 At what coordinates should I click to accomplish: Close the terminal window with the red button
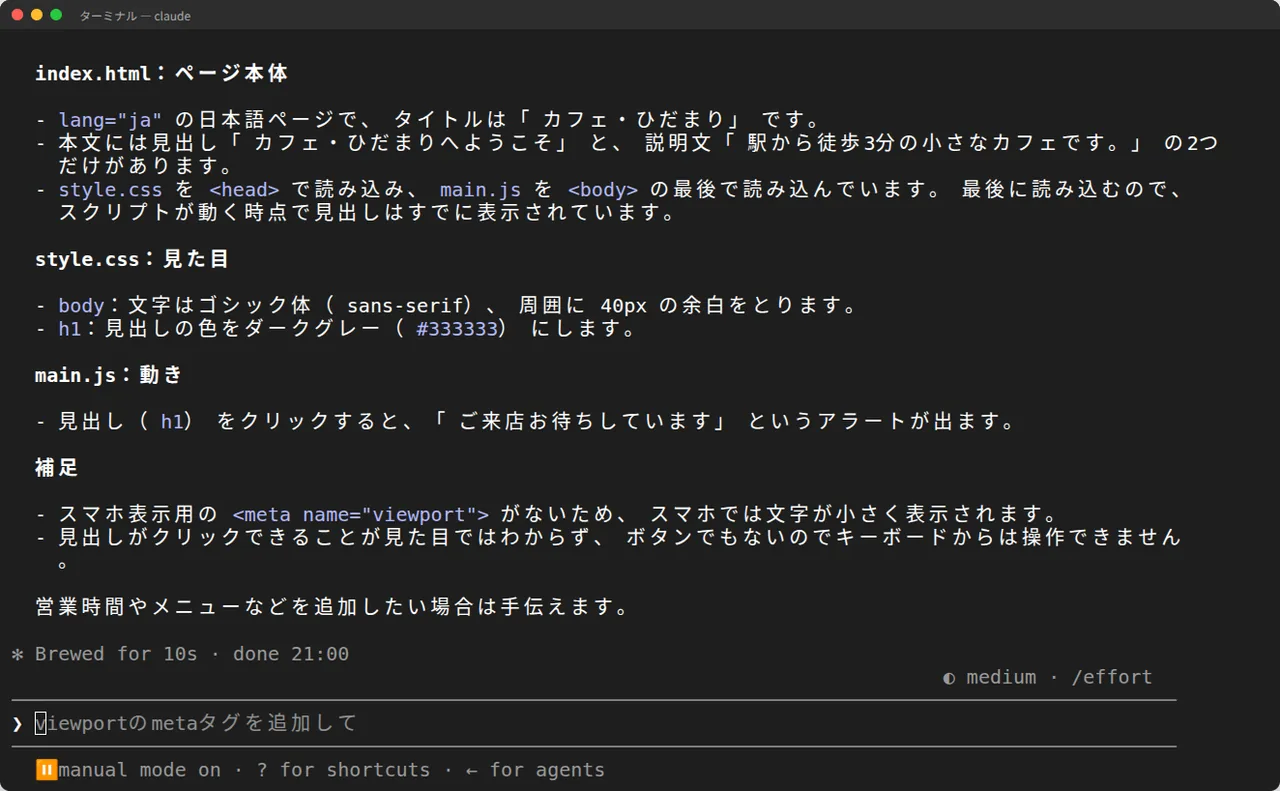click(x=17, y=15)
